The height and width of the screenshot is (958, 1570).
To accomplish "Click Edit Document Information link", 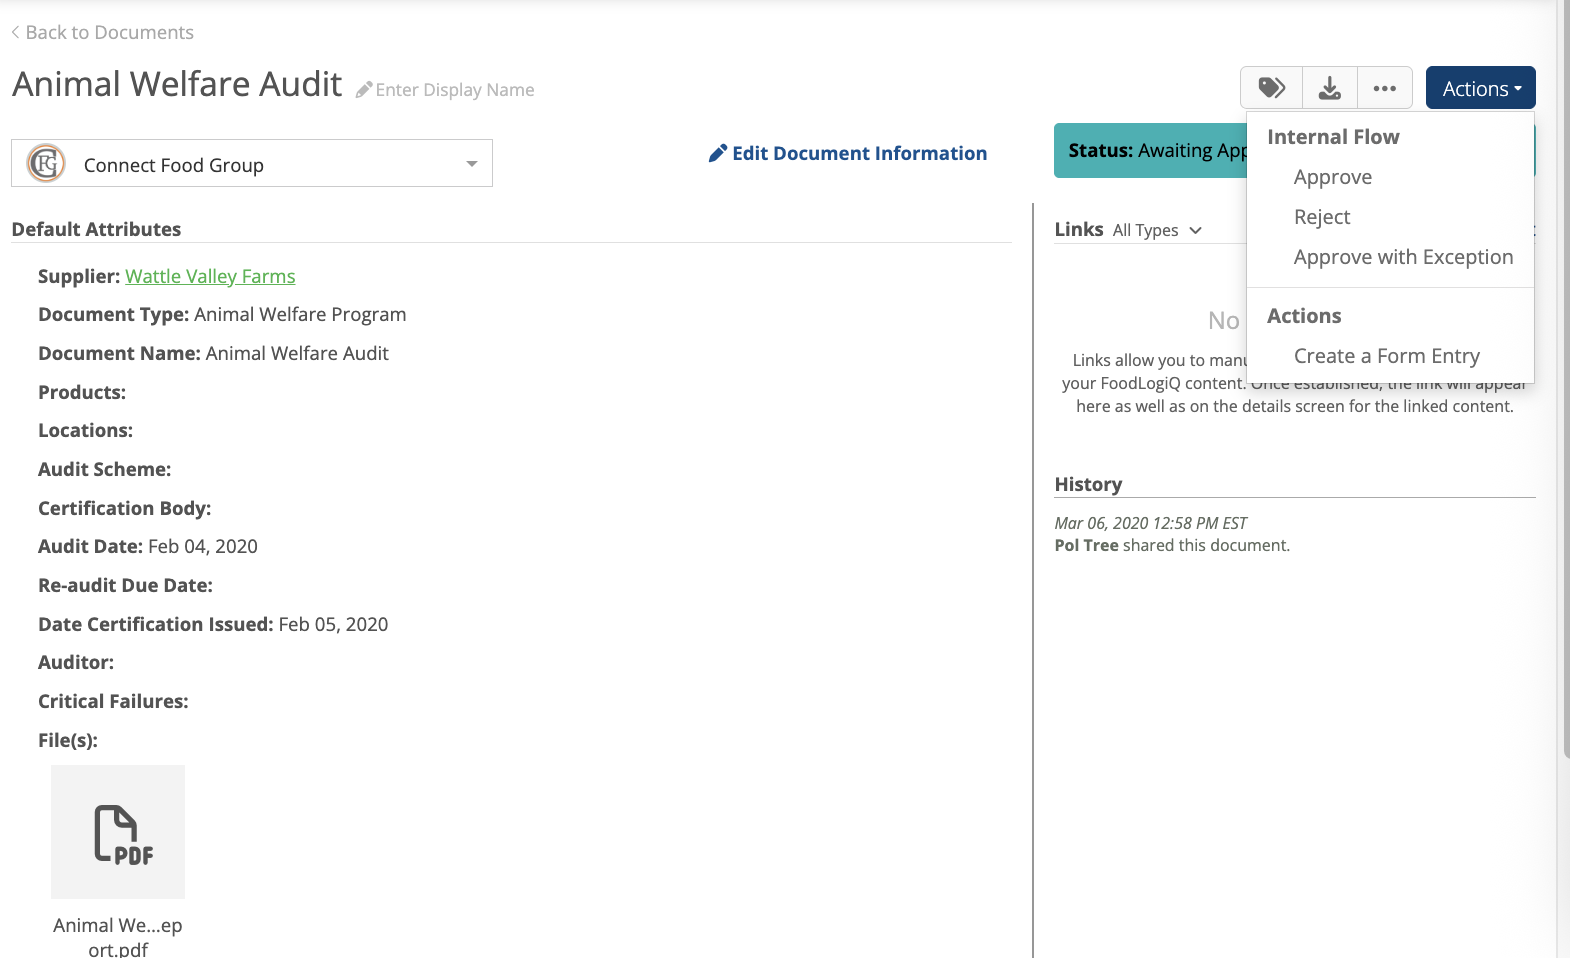I will click(x=848, y=153).
